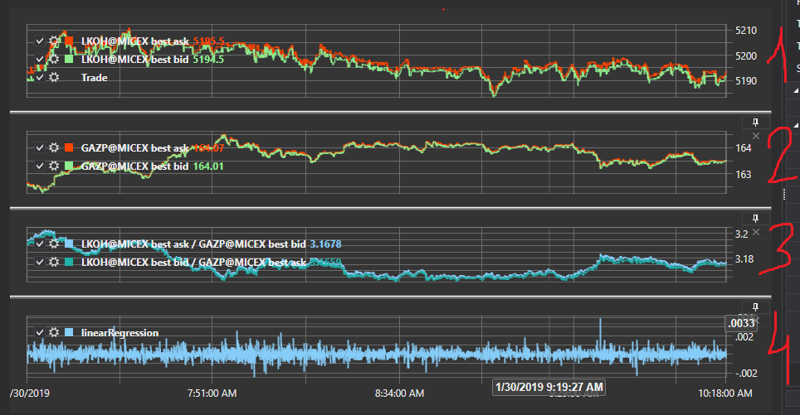The width and height of the screenshot is (800, 415).
Task: Open settings gear for LKOH best ask series
Action: click(x=54, y=42)
